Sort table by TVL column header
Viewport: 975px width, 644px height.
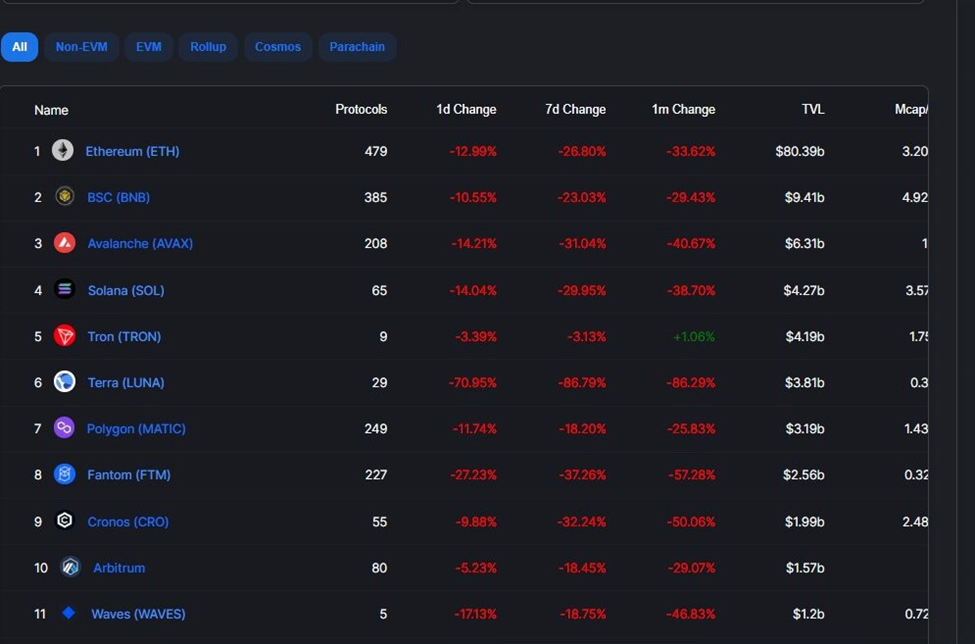click(x=812, y=110)
